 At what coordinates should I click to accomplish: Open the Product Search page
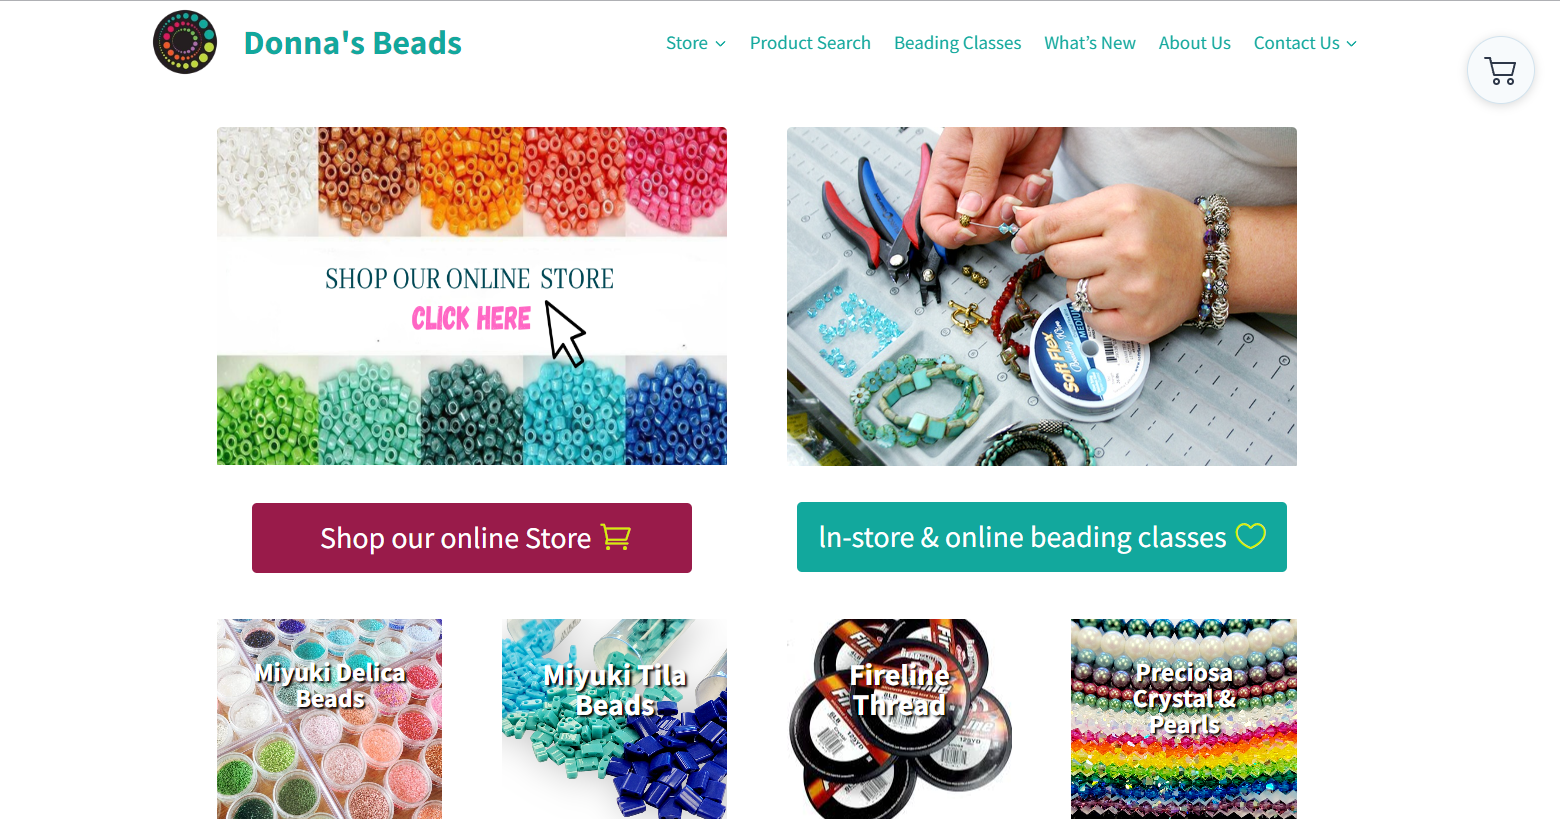pyautogui.click(x=810, y=43)
